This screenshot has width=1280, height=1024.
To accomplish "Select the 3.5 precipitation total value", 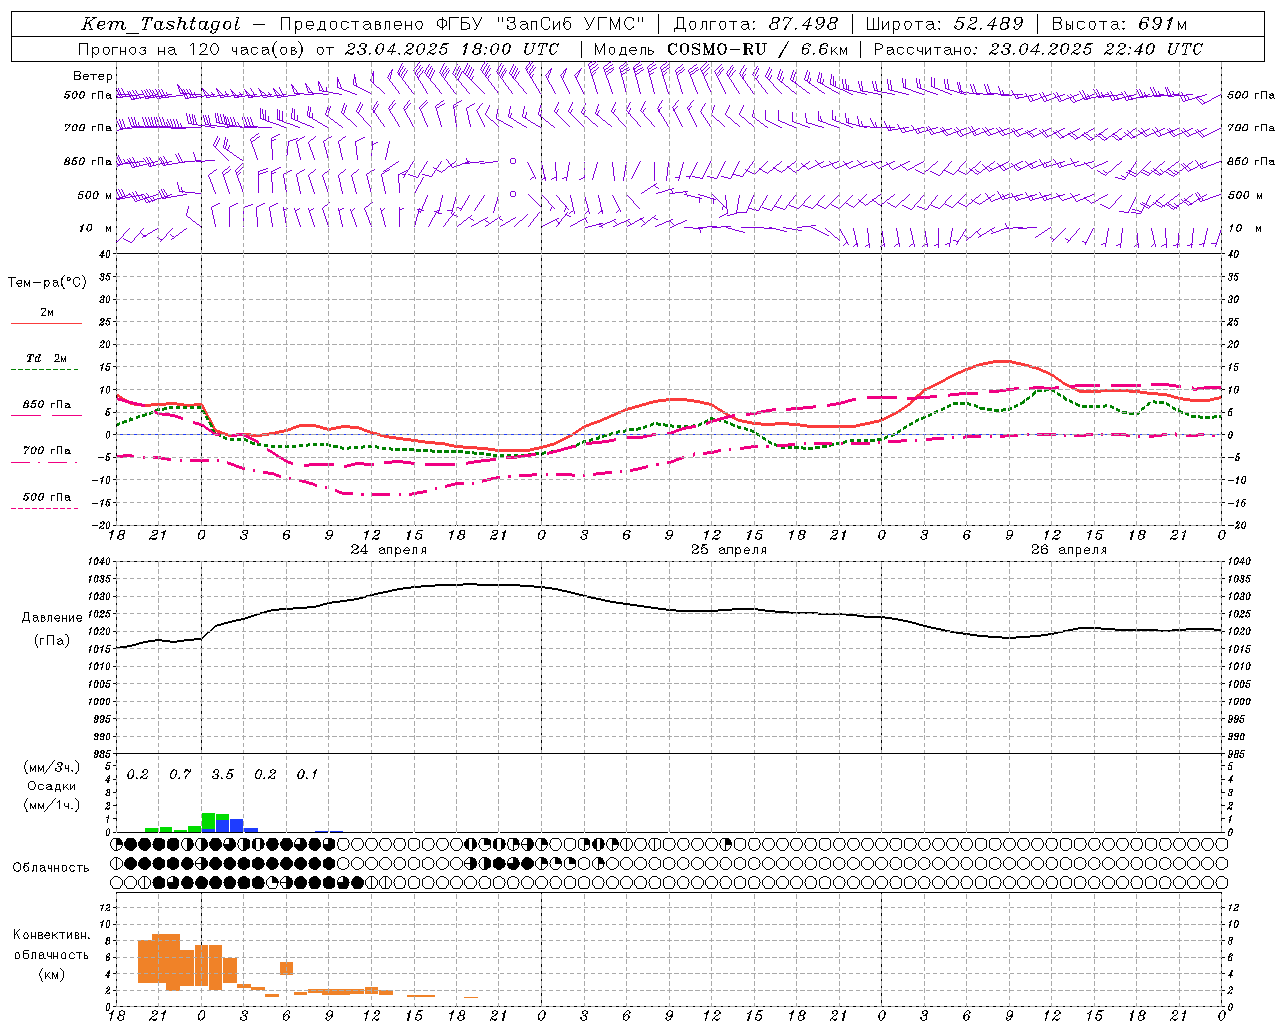I will tap(222, 775).
